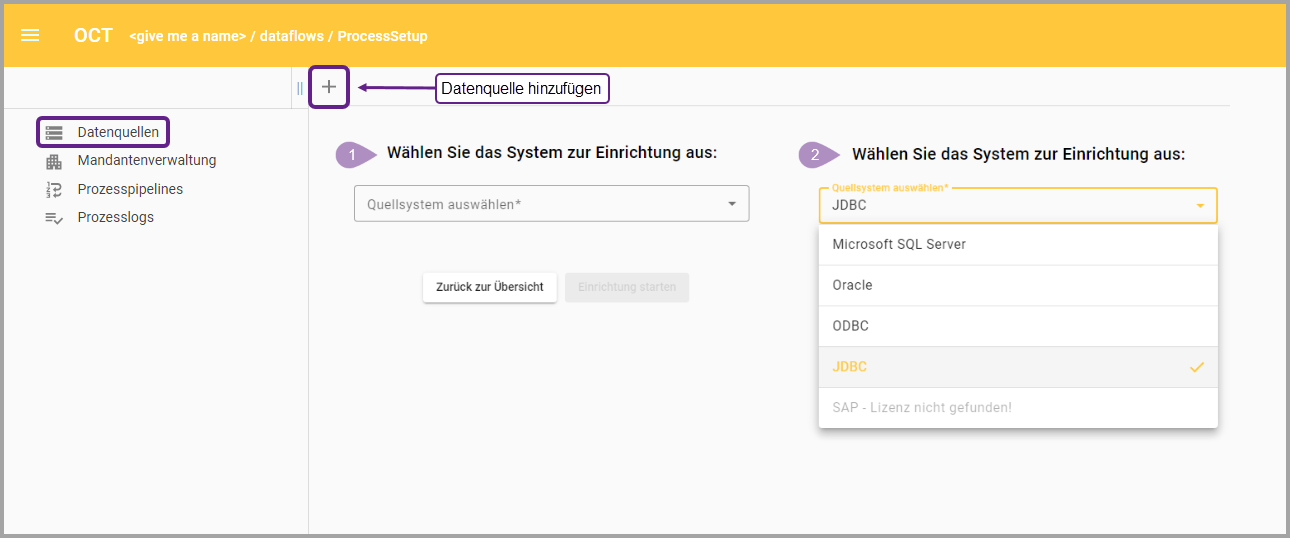Click the greyed-out SAP license entry
This screenshot has height=538, width=1290.
point(922,408)
